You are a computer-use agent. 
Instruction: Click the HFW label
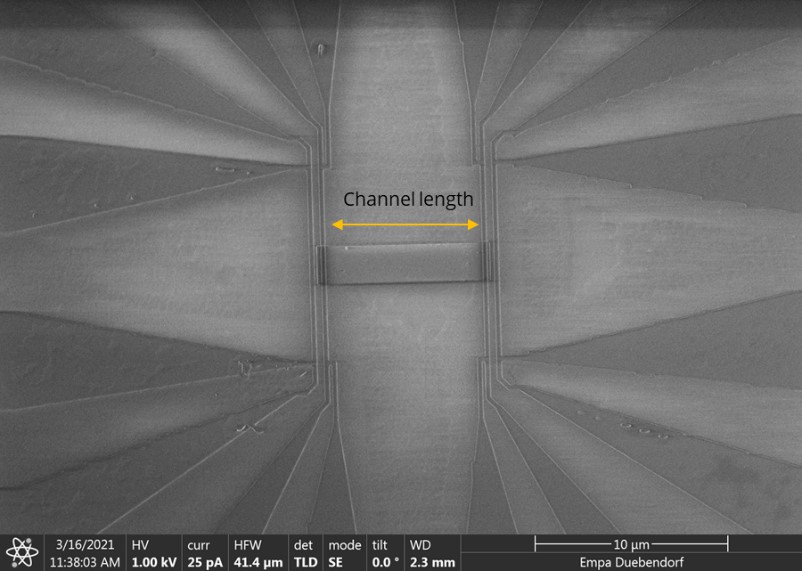pyautogui.click(x=248, y=544)
